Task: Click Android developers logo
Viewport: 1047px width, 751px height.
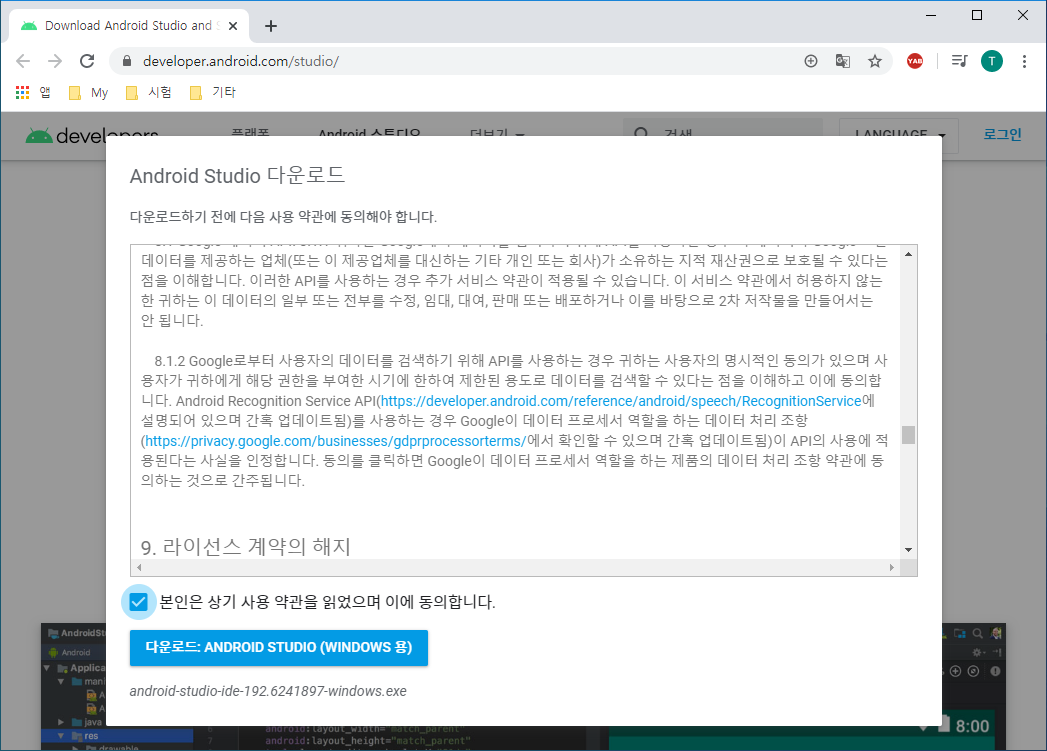Action: [92, 136]
